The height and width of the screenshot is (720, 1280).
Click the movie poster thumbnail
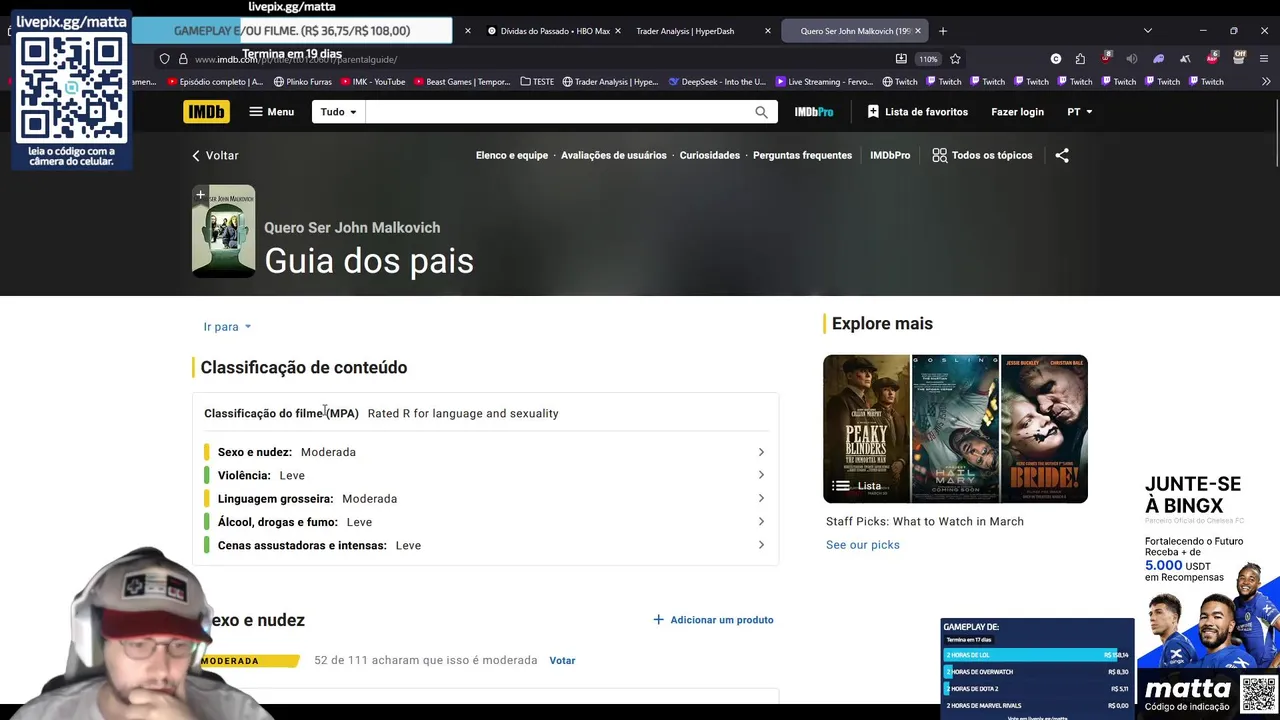(224, 231)
